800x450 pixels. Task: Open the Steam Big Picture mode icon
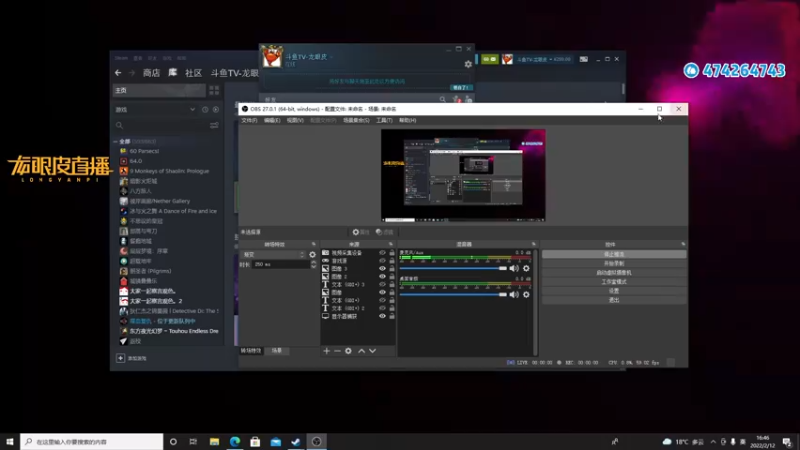point(584,59)
